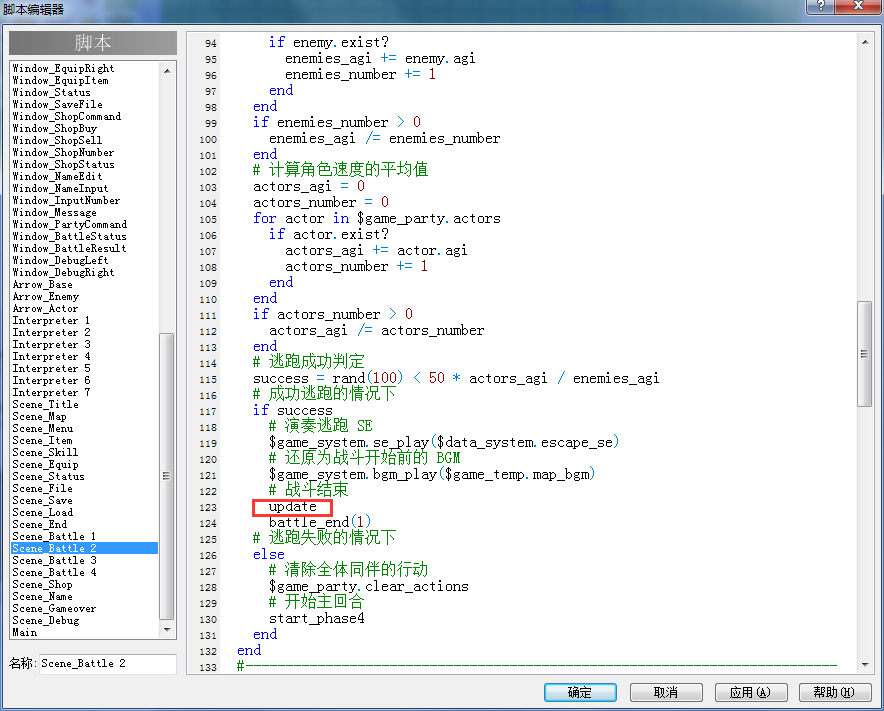Click the script list scroll-up arrow
The height and width of the screenshot is (711, 884).
pyautogui.click(x=167, y=71)
